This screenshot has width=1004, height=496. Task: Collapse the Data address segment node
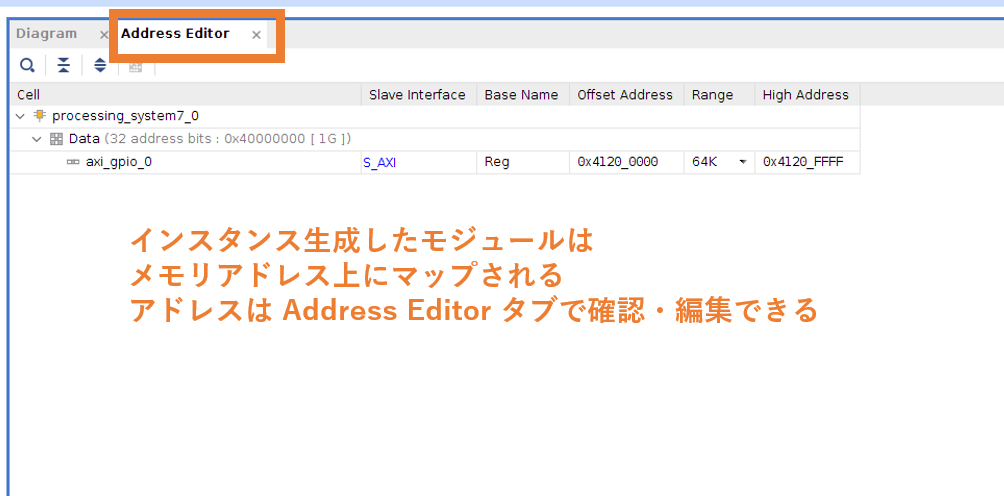[36, 139]
